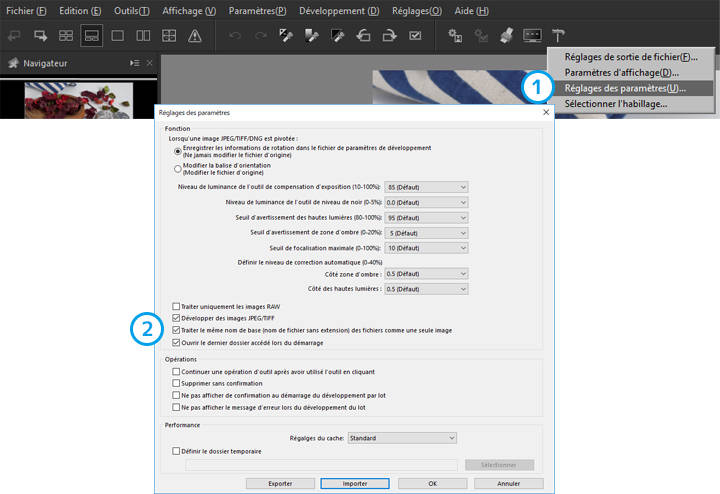Click the hammer settings tool icon
This screenshot has height=494, width=720.
coord(558,36)
